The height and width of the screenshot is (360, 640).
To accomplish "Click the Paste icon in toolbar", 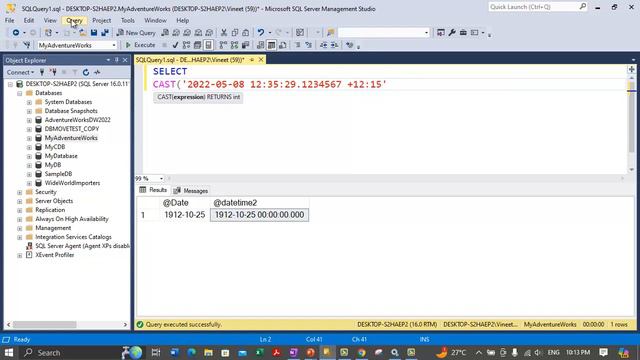I will pos(246,33).
